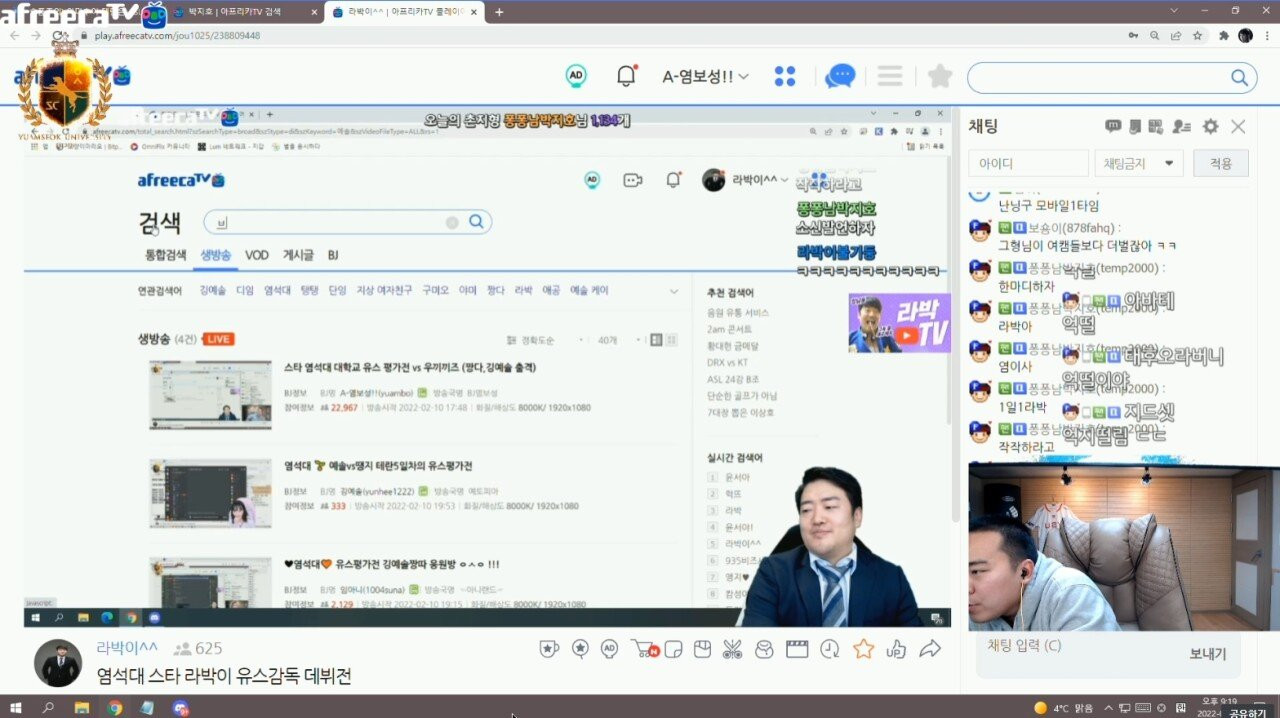Open the notification bell in header
This screenshot has width=1280, height=718.
click(627, 76)
